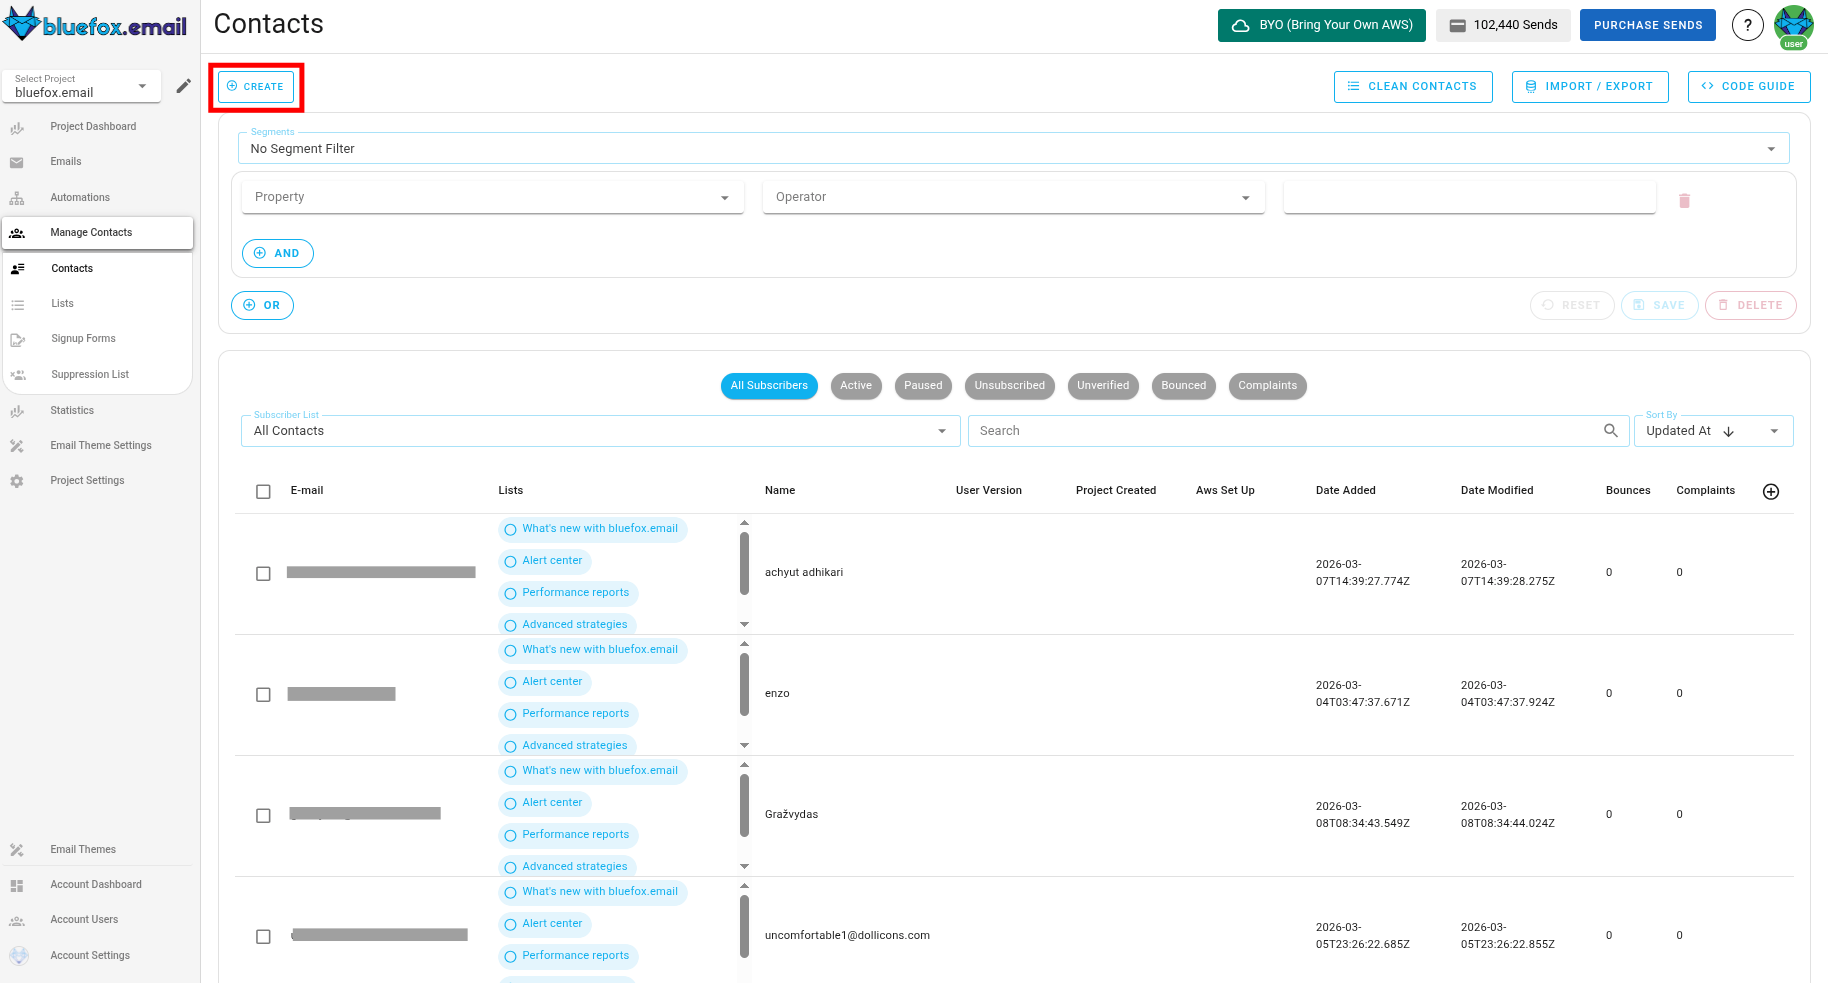This screenshot has width=1828, height=983.
Task: Click the magnifier icon in the search bar
Action: coord(1611,430)
